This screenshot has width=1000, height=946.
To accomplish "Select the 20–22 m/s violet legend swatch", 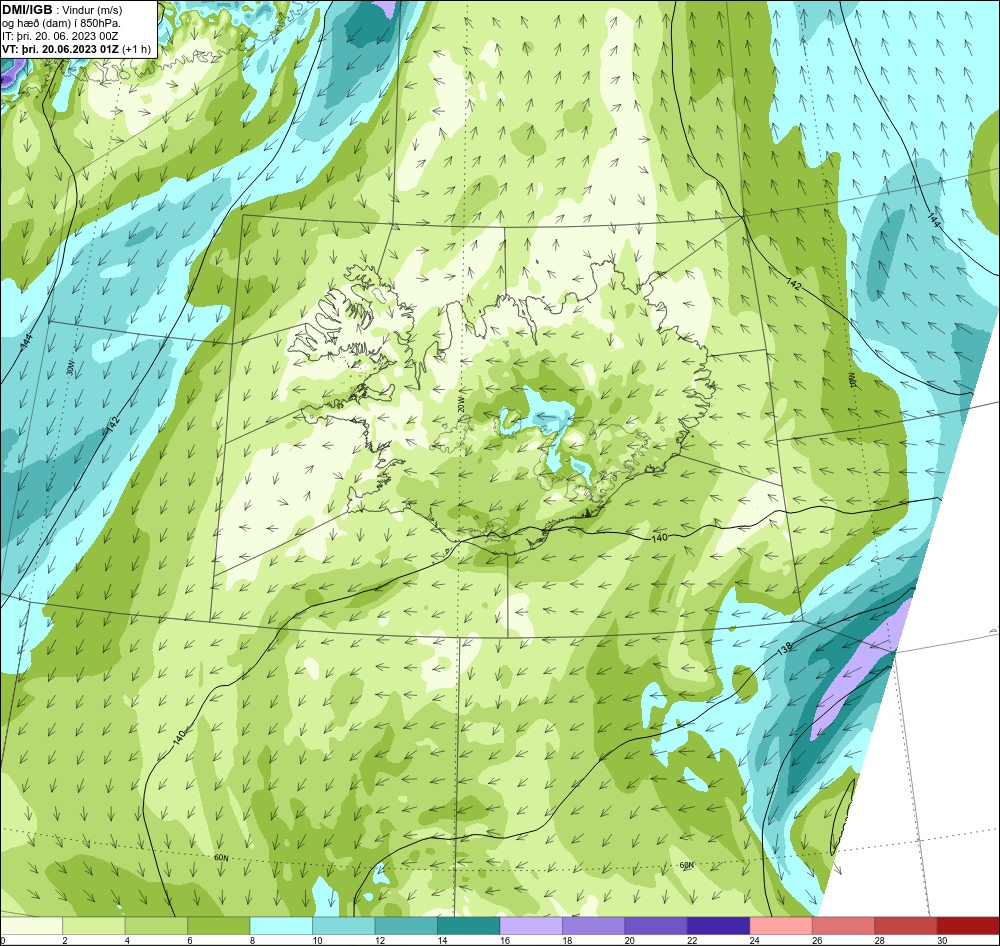I will coord(656,926).
